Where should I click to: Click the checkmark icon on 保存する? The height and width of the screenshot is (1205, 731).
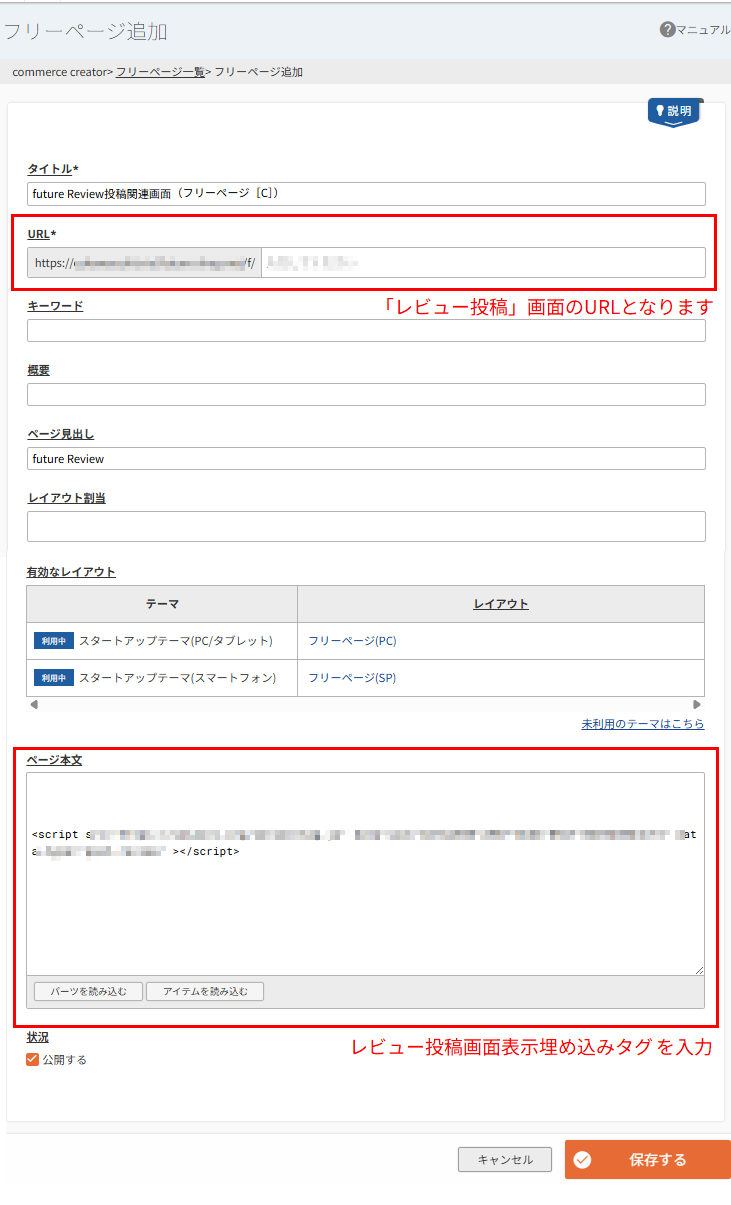(x=583, y=1160)
